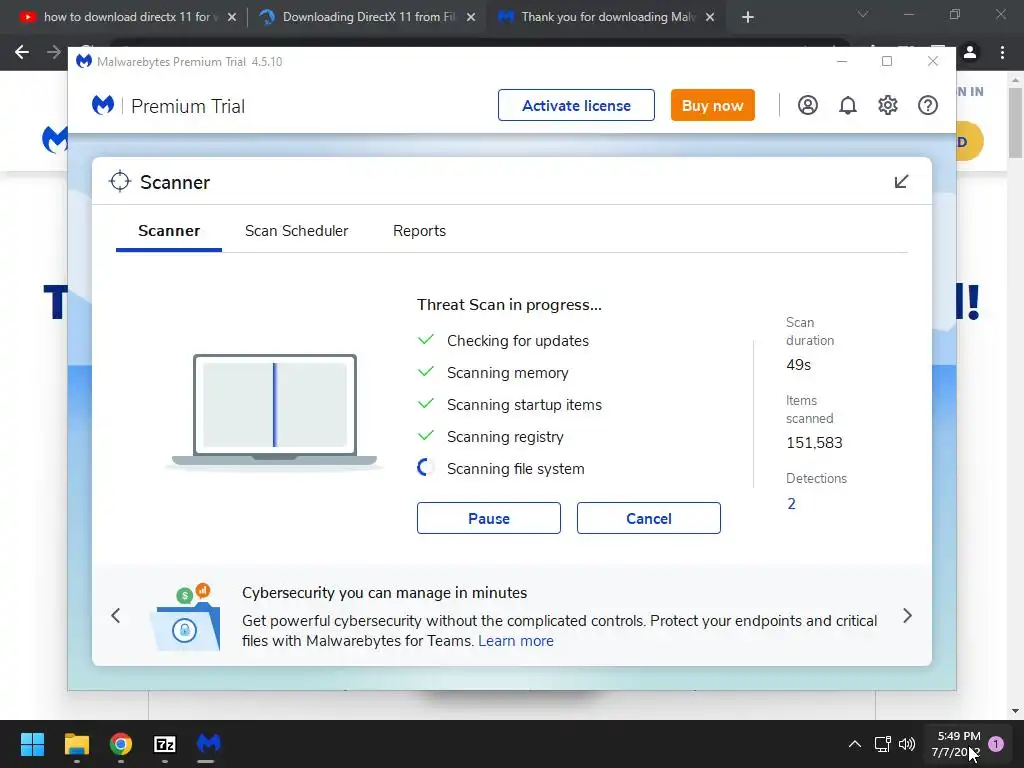Click the Threat Scan in progress heading
This screenshot has height=768, width=1024.
coord(509,305)
